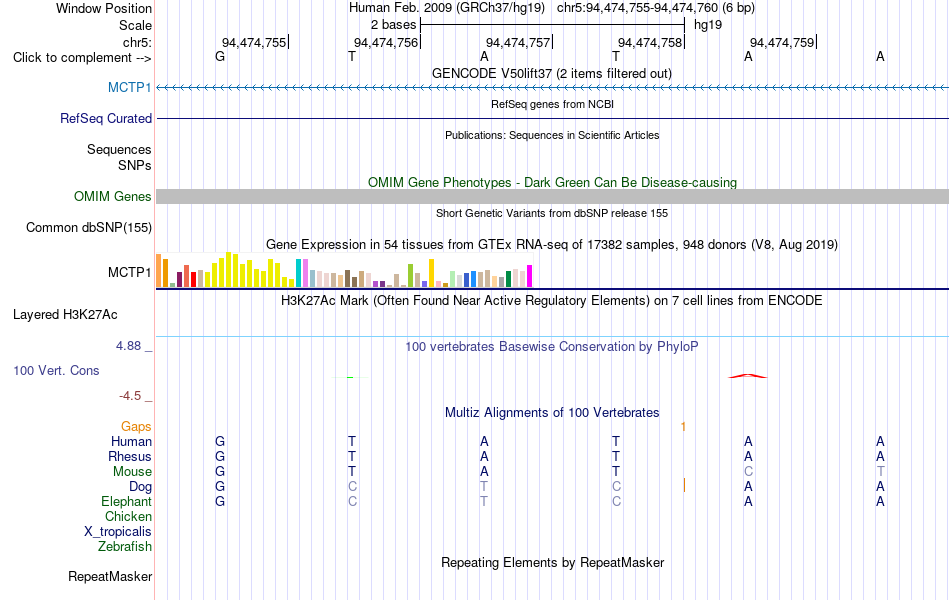
Task: Click the GTEx MCTP1 expression bar chart
Action: 344,270
